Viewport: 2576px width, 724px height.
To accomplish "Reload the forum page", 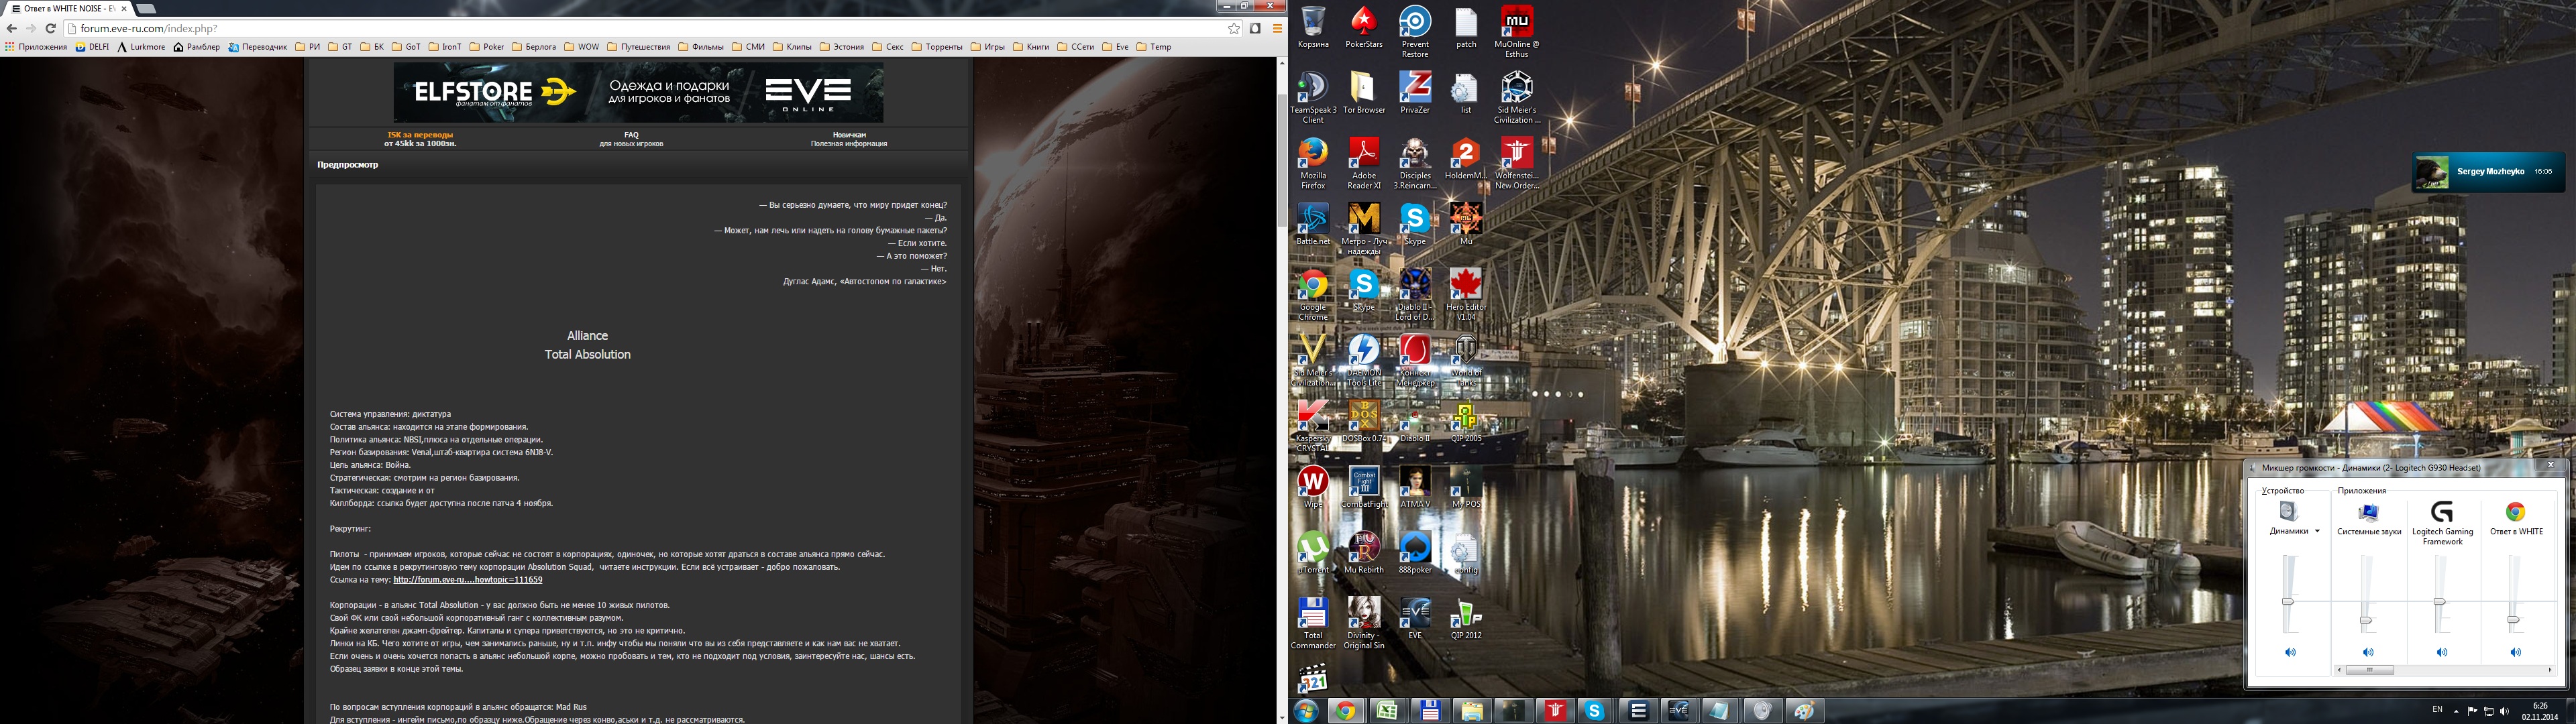I will coord(51,29).
